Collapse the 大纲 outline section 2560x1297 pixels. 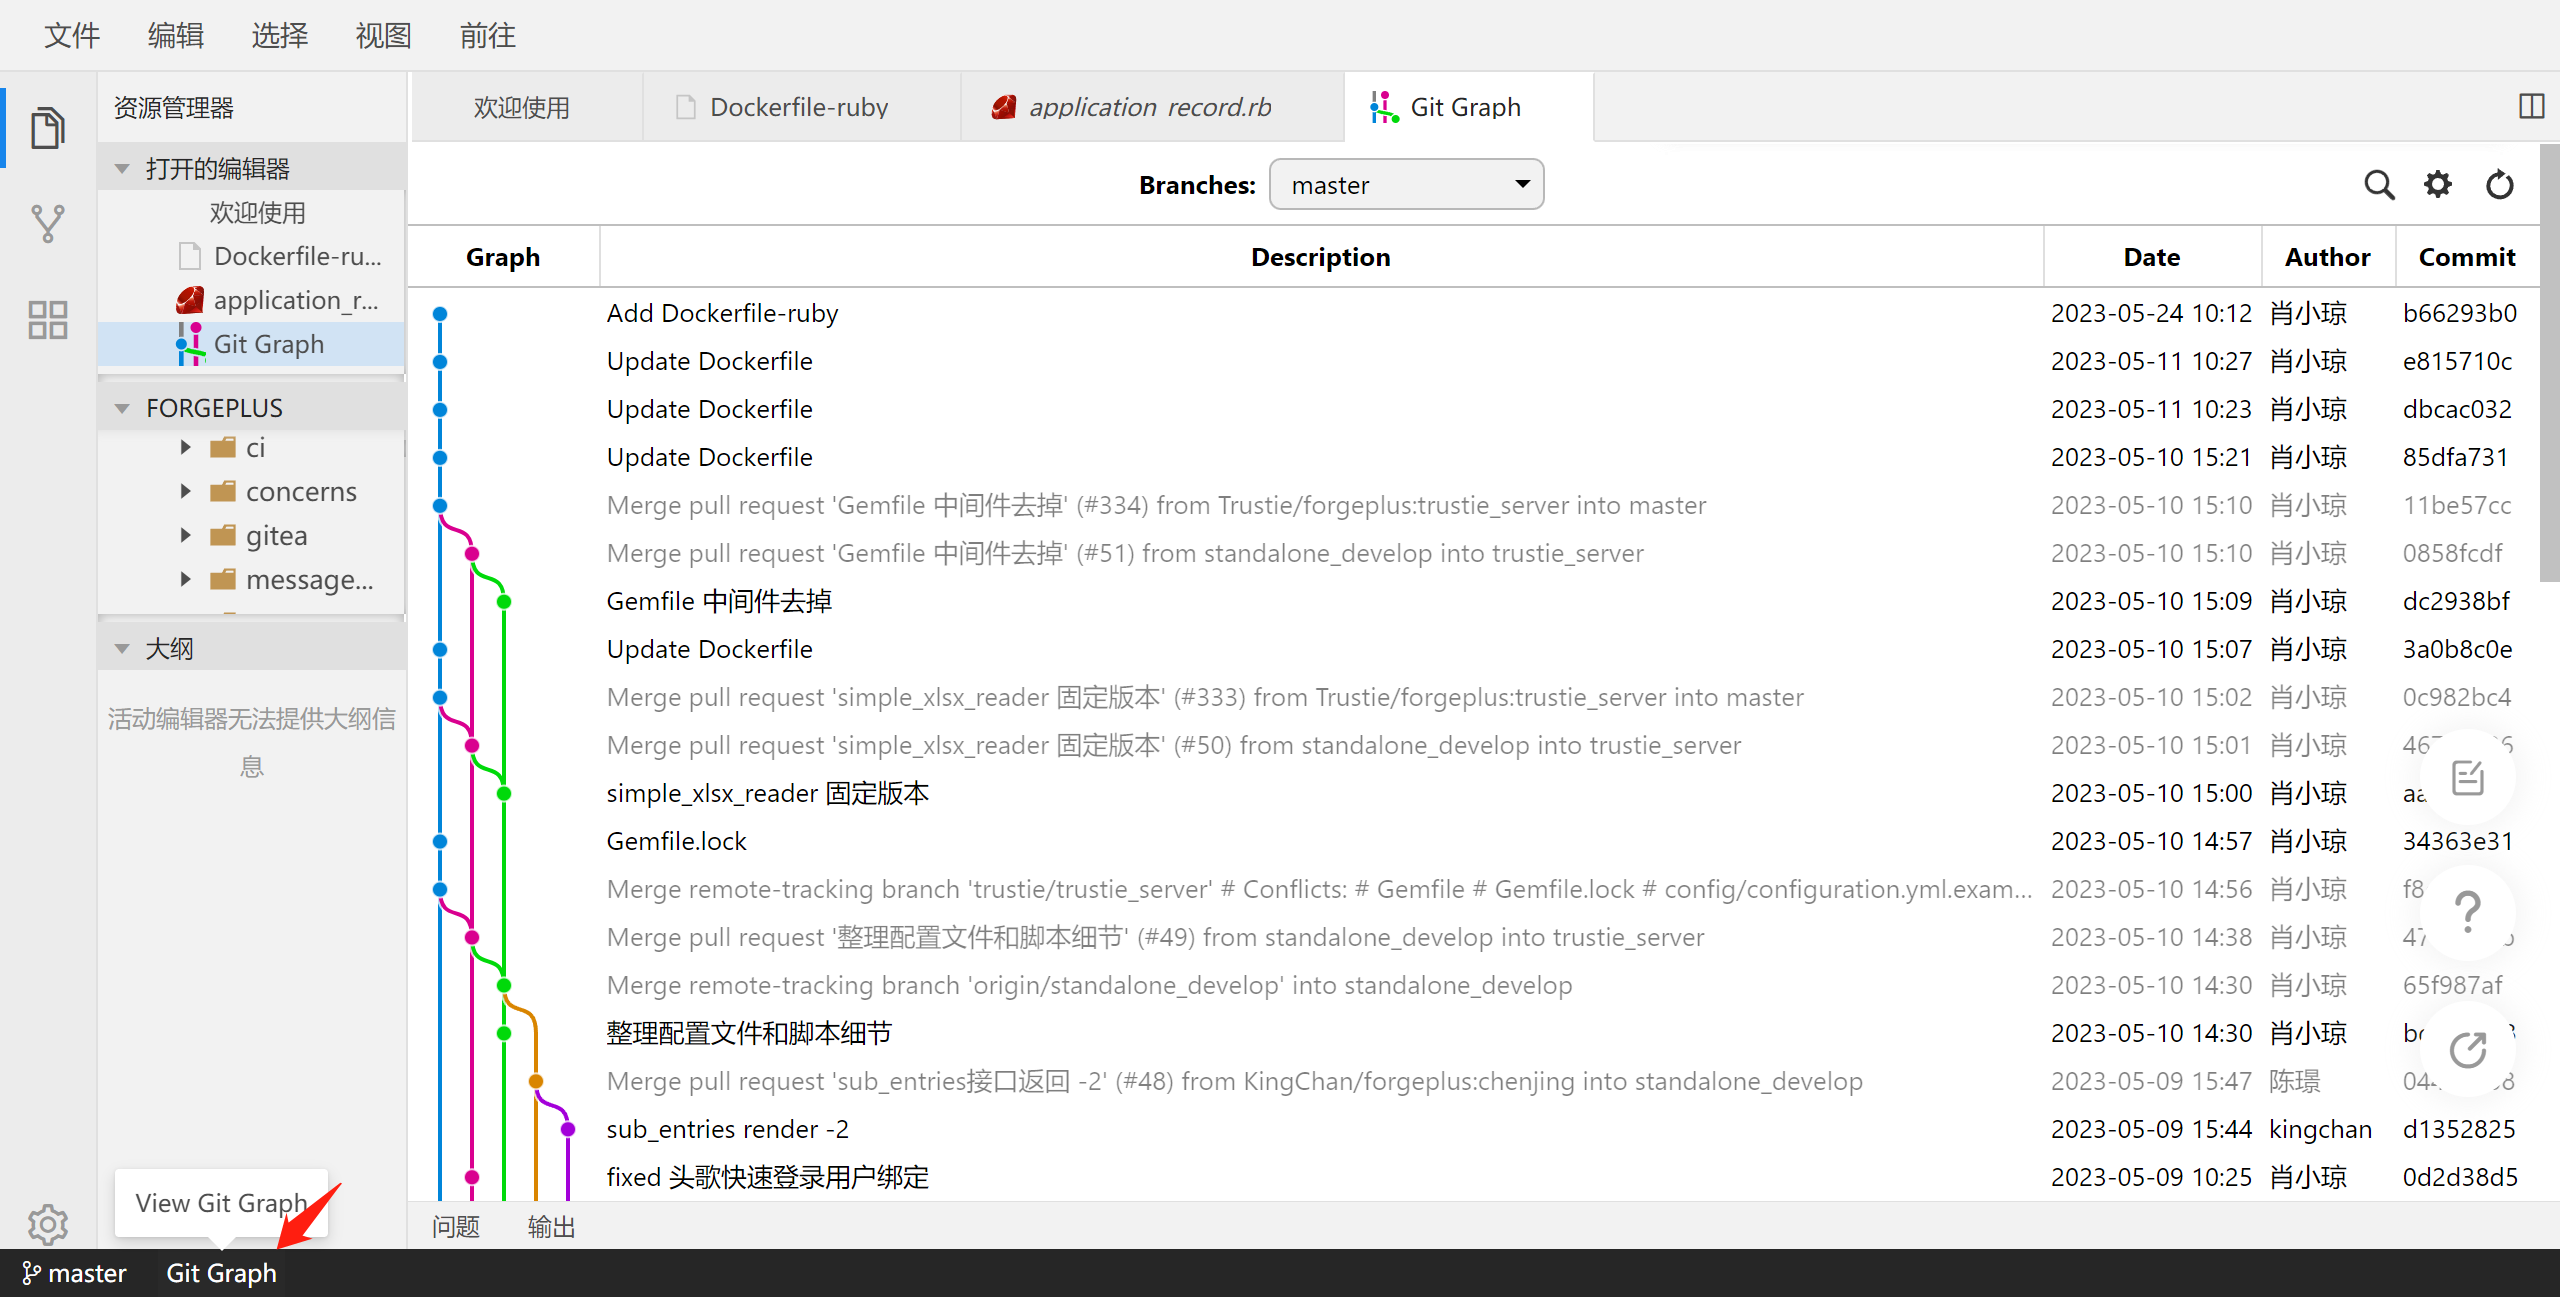point(122,649)
